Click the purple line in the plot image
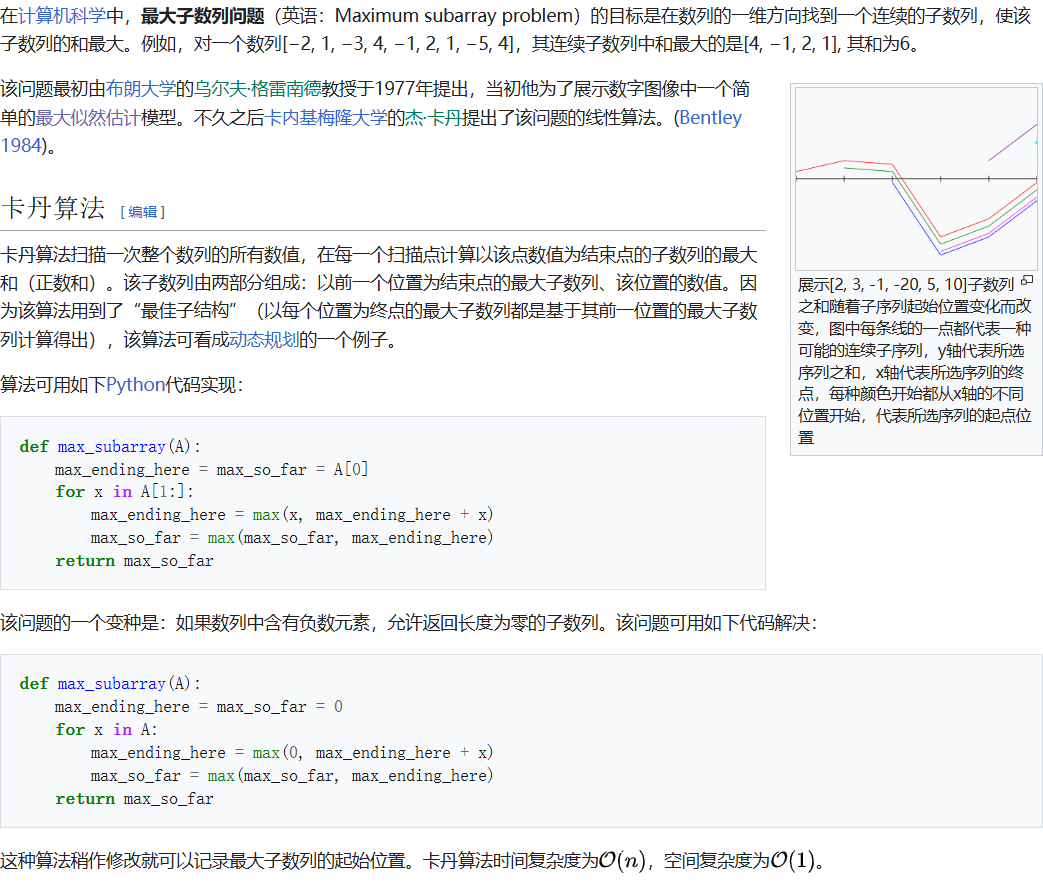The height and width of the screenshot is (893, 1043). pos(1013,142)
